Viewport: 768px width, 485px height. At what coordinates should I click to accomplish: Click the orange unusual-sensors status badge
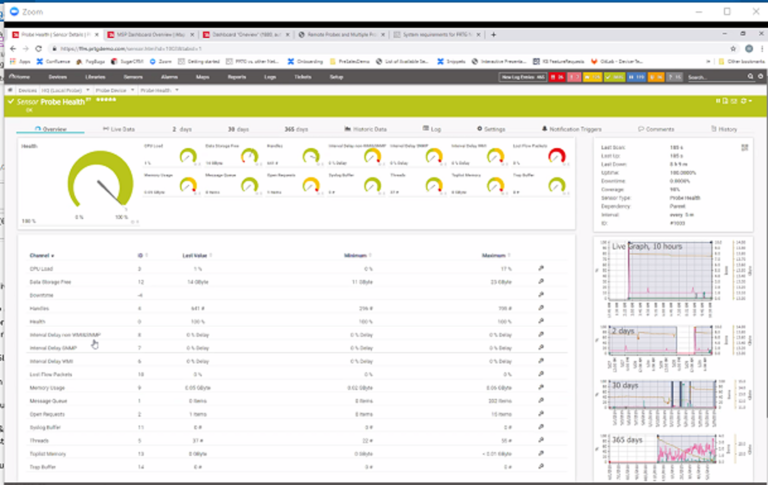[x=656, y=77]
